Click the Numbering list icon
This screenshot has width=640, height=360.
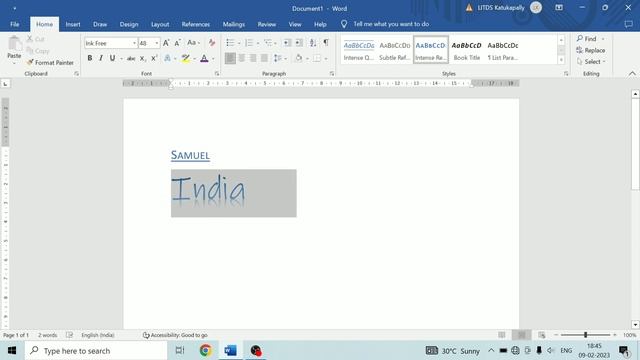click(x=249, y=43)
